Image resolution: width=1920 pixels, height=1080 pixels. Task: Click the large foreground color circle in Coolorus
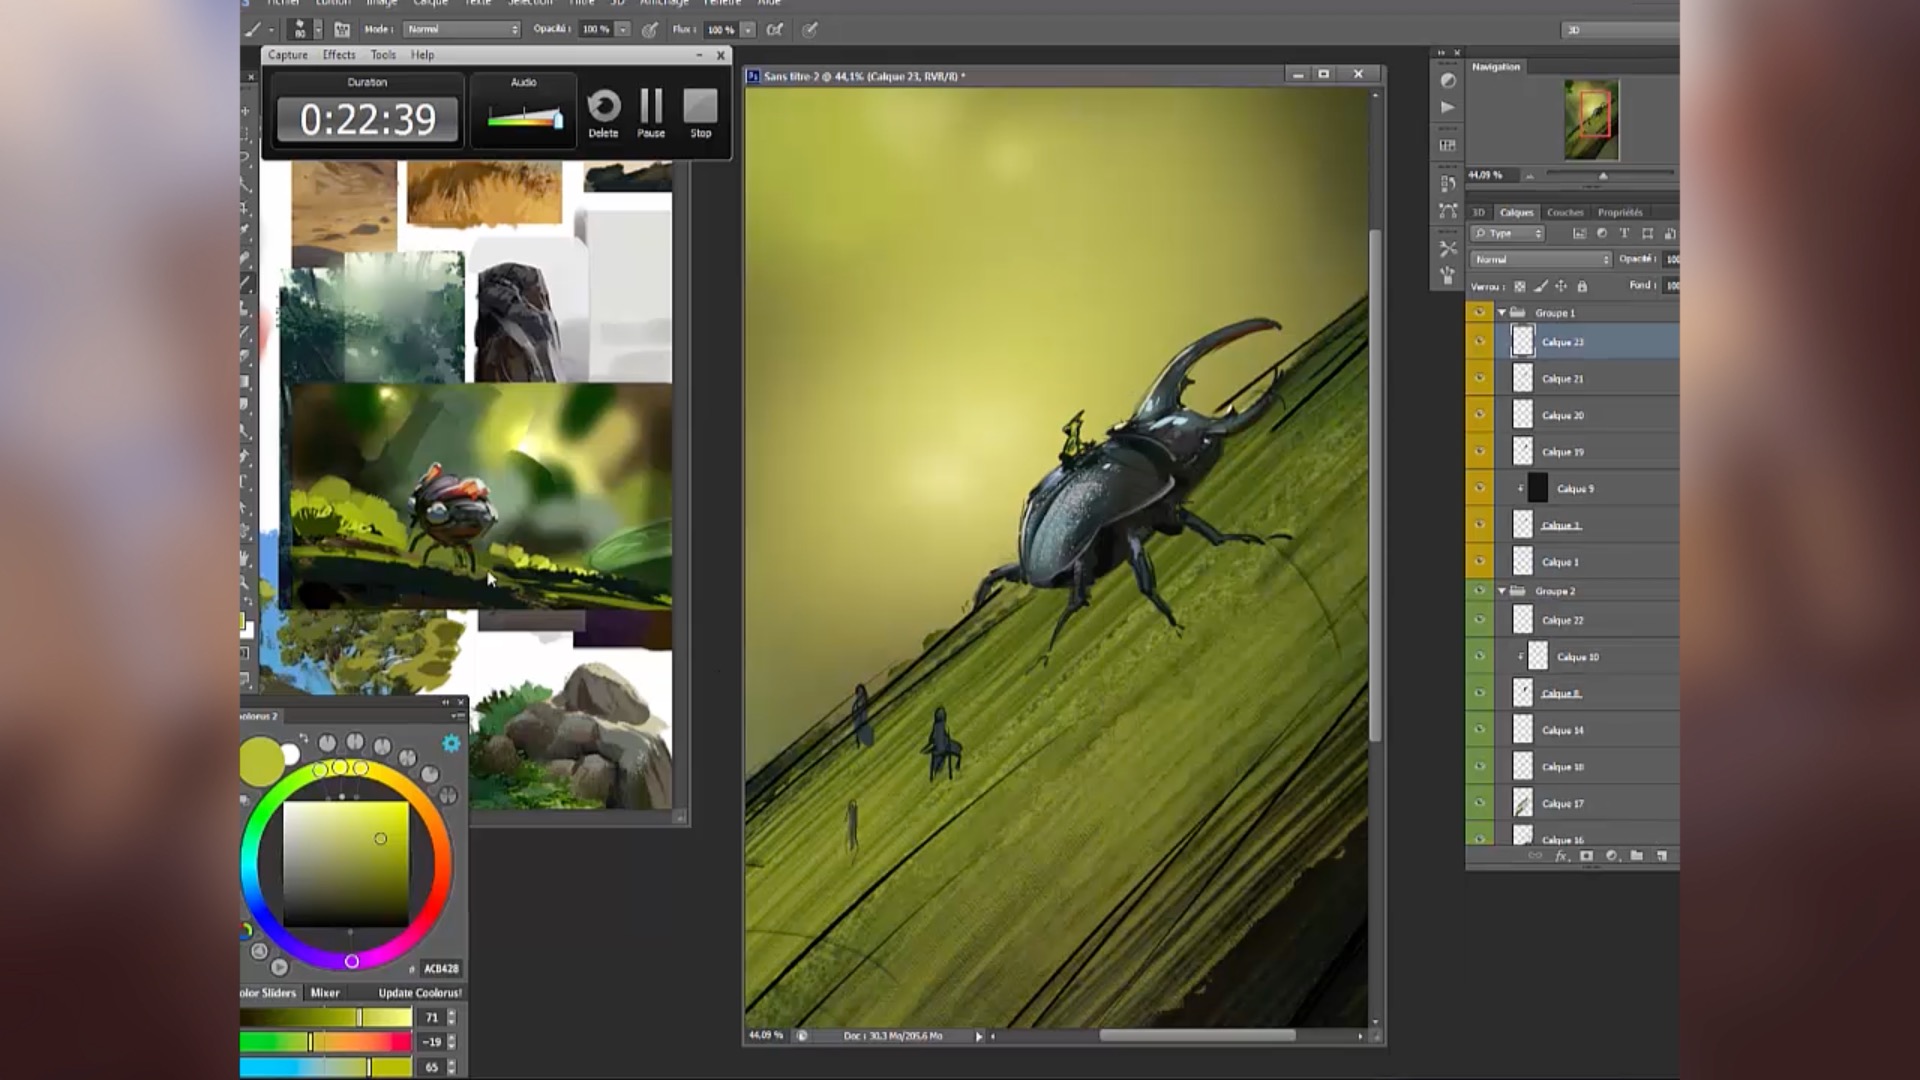262,762
